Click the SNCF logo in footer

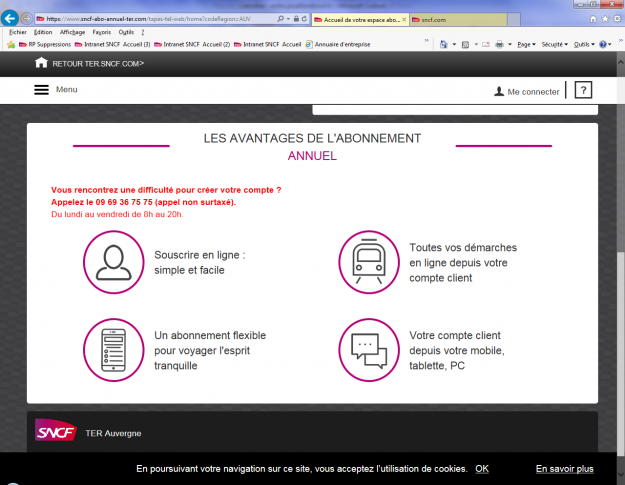[x=56, y=431]
